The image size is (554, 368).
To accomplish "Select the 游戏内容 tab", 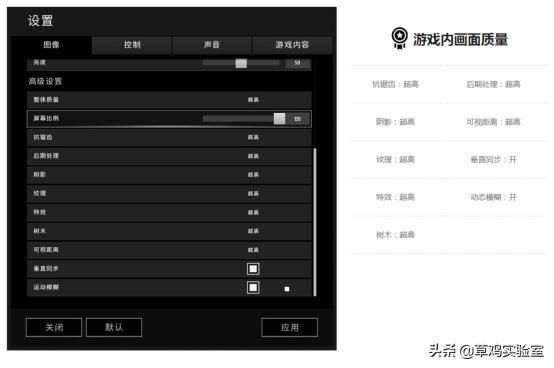I will [292, 45].
